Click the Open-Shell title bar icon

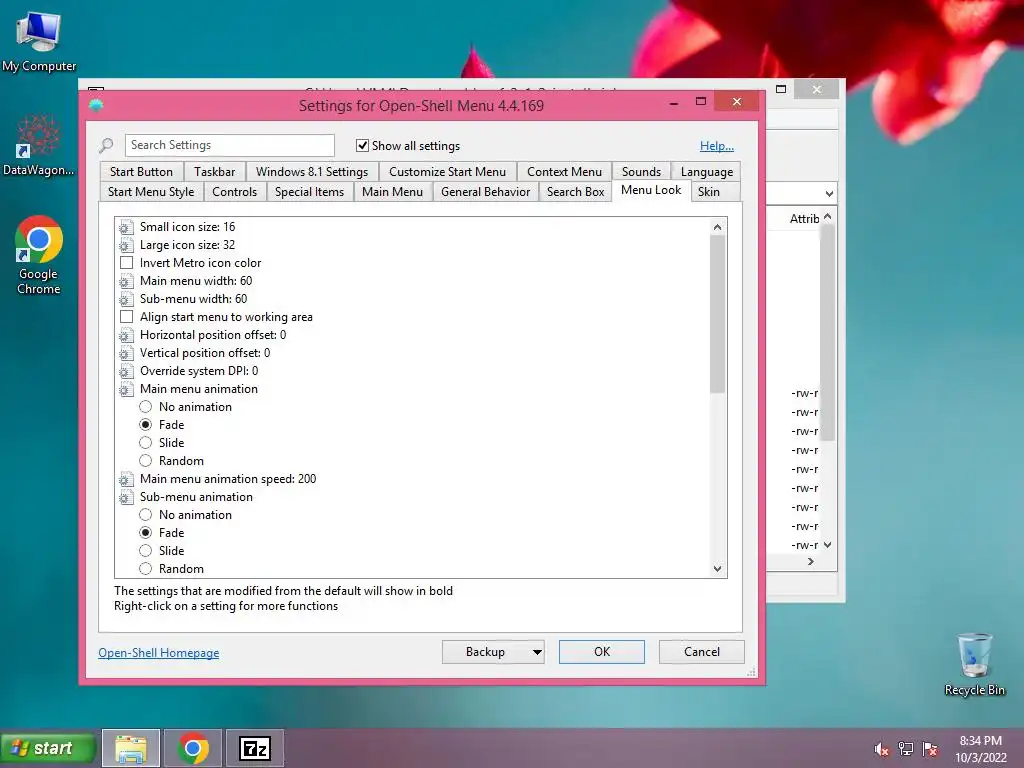(x=96, y=105)
